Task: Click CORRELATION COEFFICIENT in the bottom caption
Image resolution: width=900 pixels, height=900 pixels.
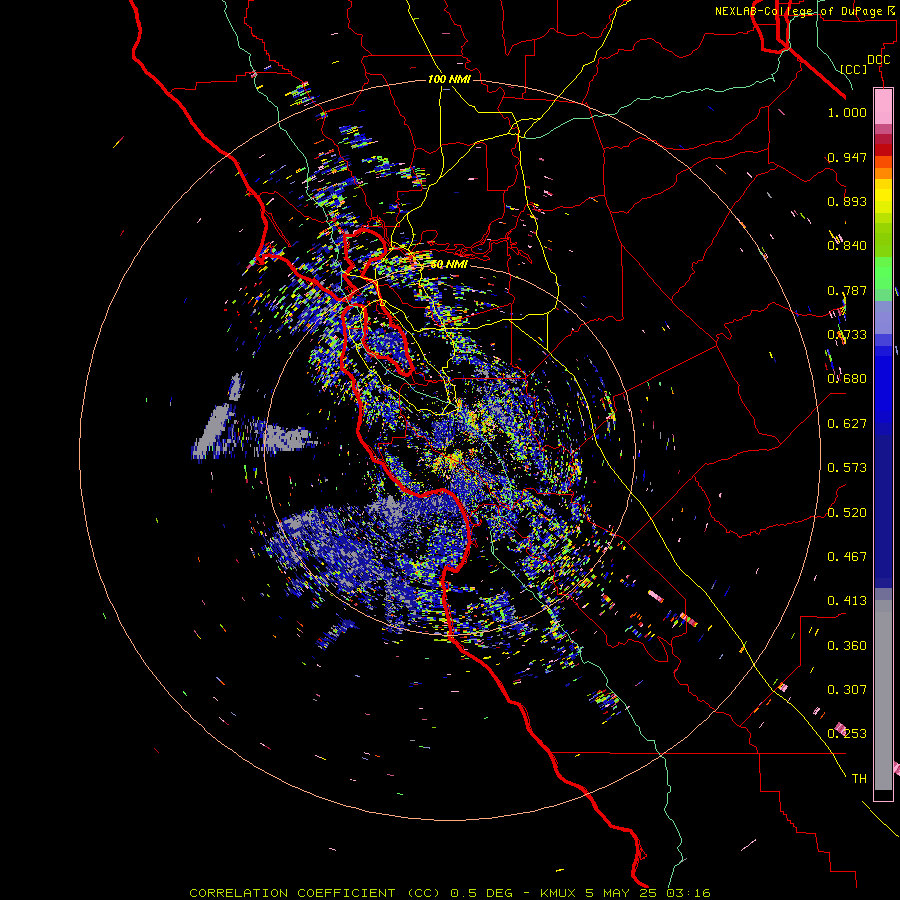Action: [292, 893]
